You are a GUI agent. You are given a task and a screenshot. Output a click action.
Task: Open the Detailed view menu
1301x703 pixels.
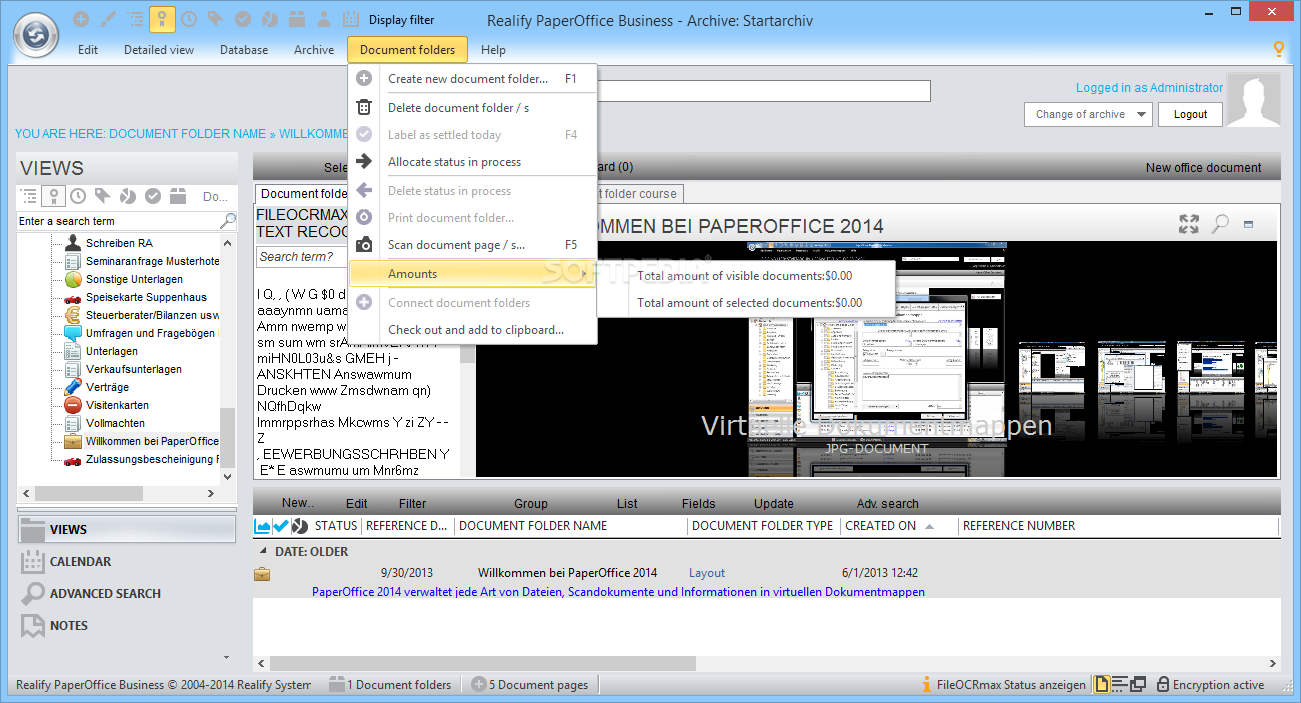click(x=159, y=50)
